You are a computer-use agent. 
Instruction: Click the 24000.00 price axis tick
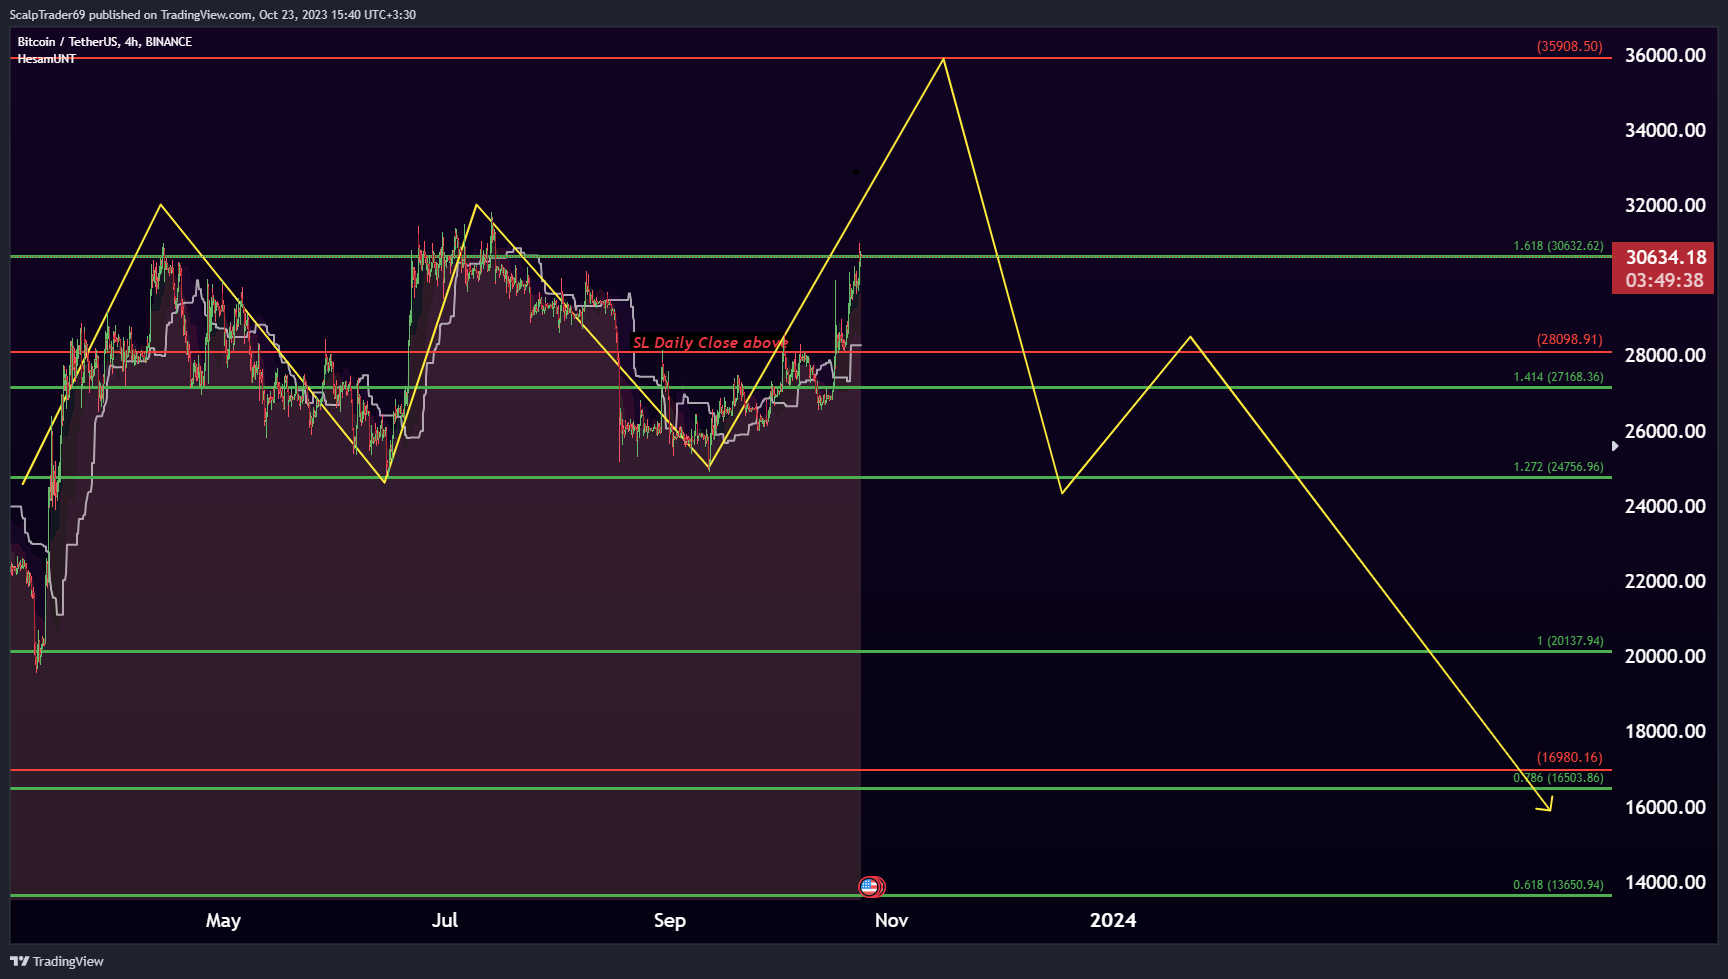pyautogui.click(x=1665, y=506)
